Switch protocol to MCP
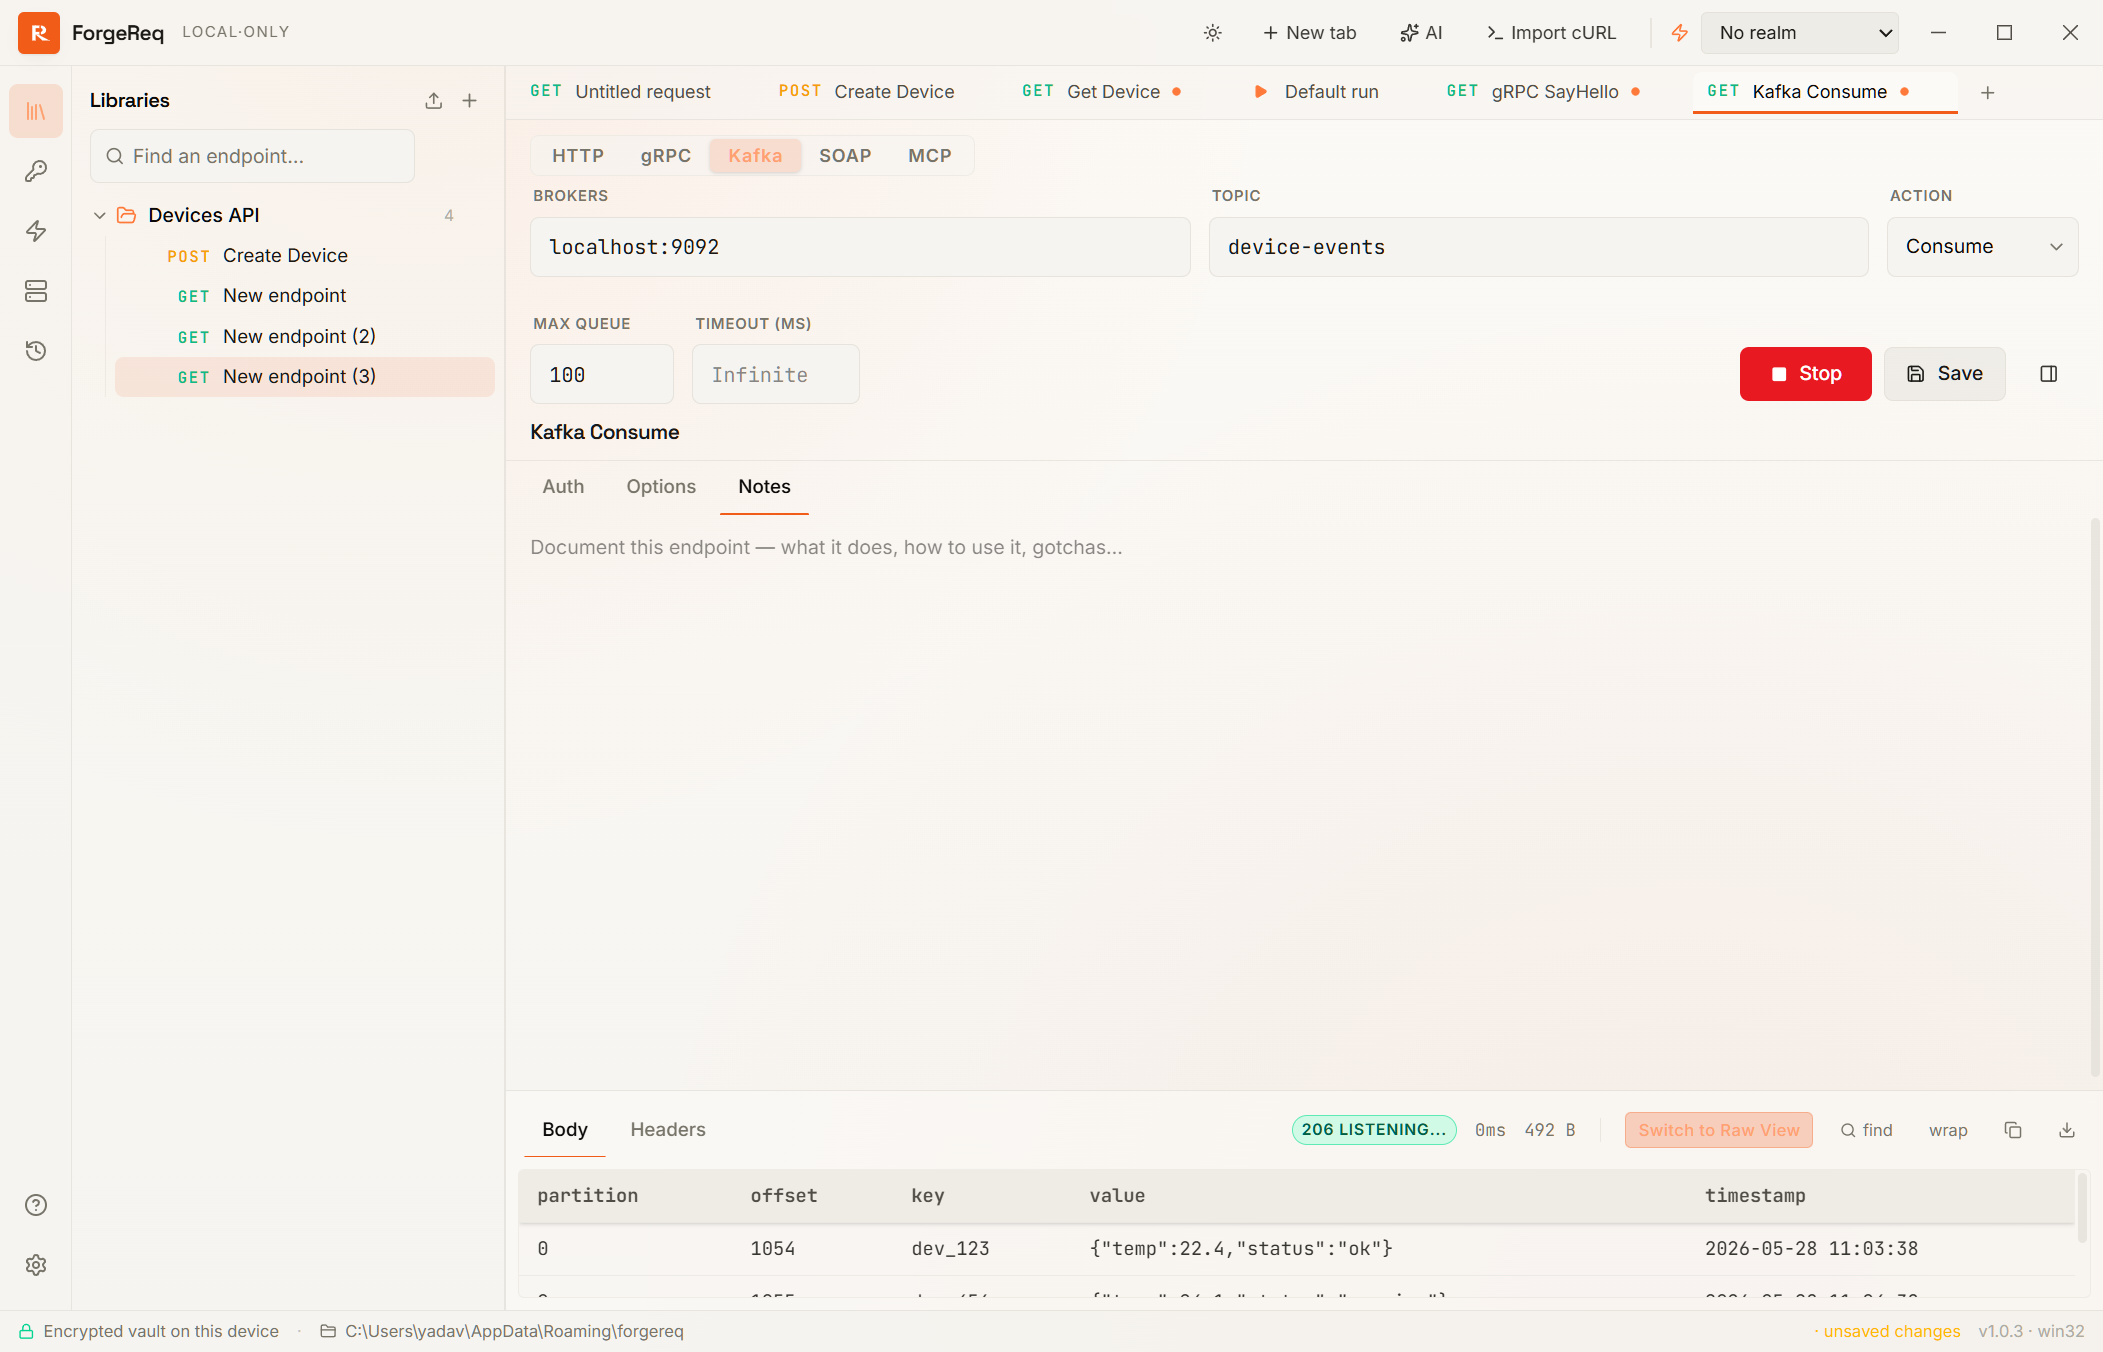2103x1352 pixels. 929,156
